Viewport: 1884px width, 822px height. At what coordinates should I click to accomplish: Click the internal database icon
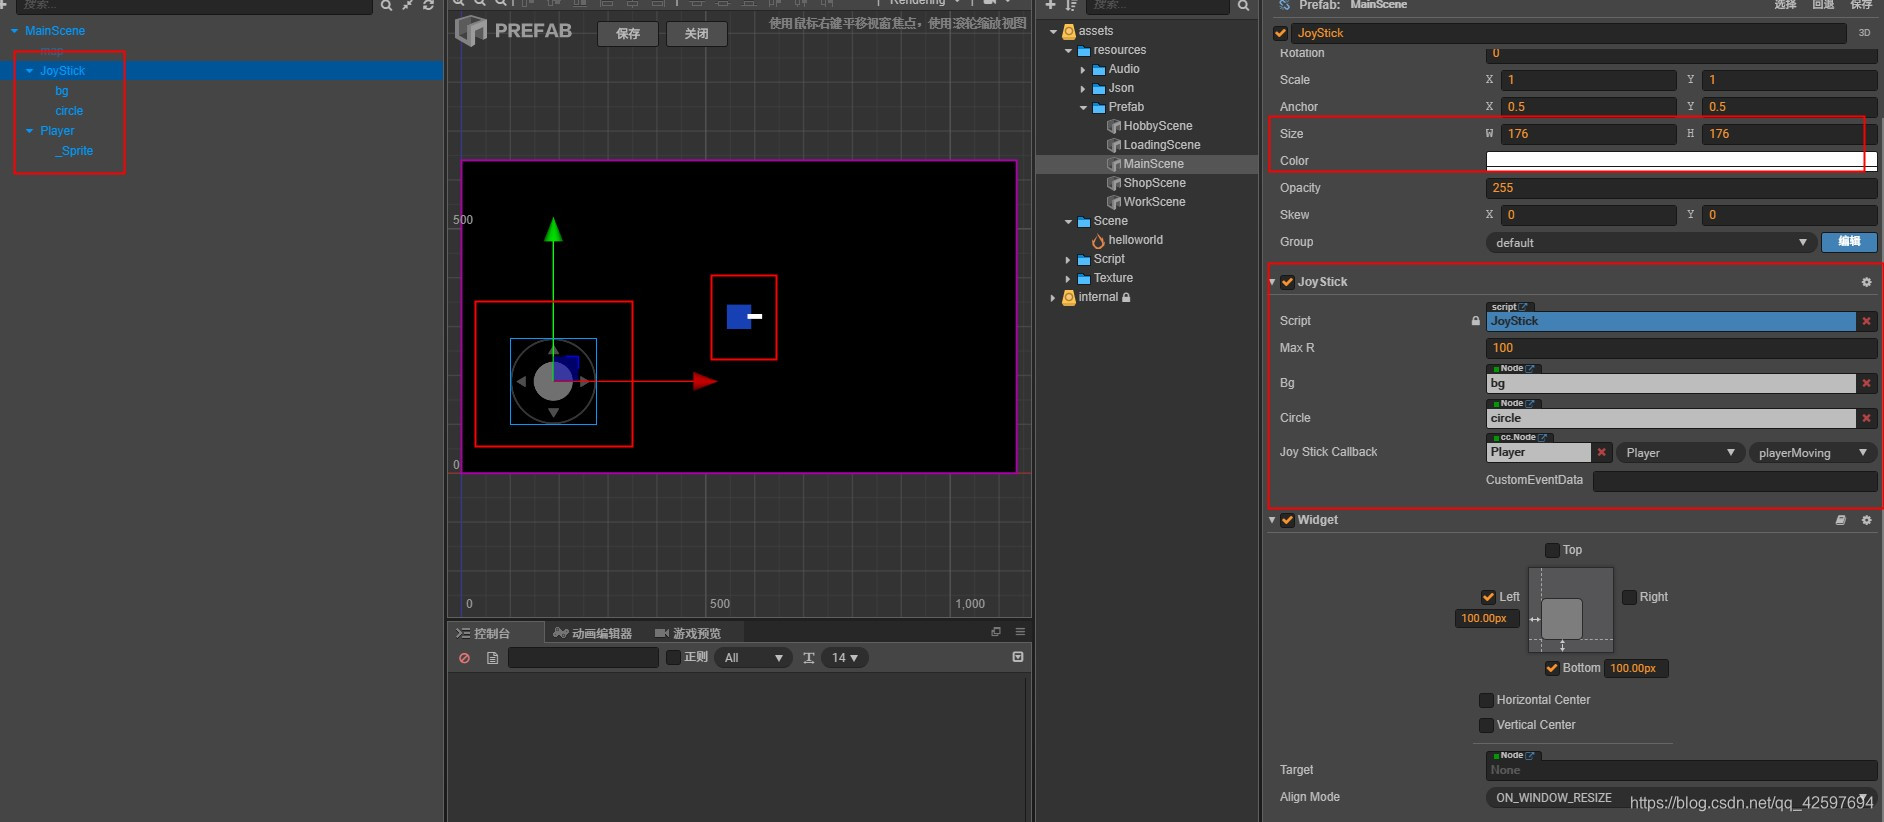click(x=1069, y=297)
